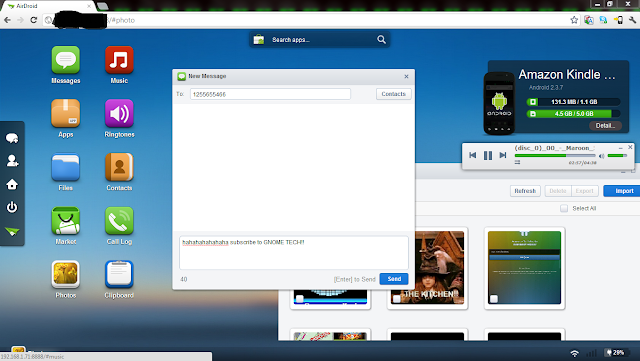Click the To recipient number field
Viewport: 640px width, 361px height.
[x=270, y=94]
